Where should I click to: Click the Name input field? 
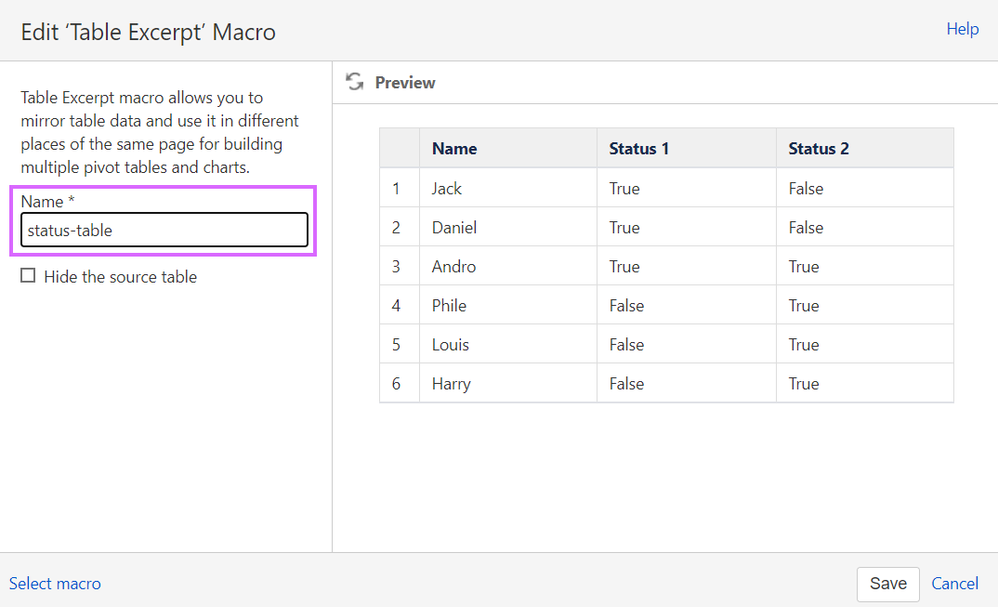[164, 230]
